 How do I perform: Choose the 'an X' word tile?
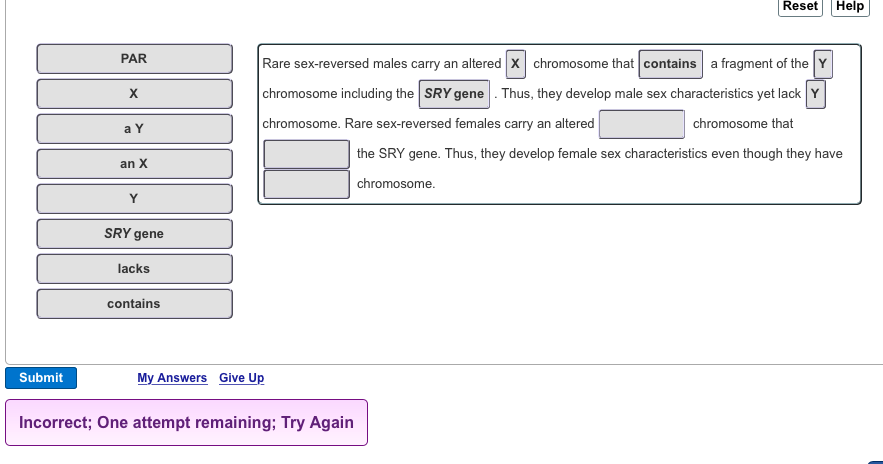134,164
